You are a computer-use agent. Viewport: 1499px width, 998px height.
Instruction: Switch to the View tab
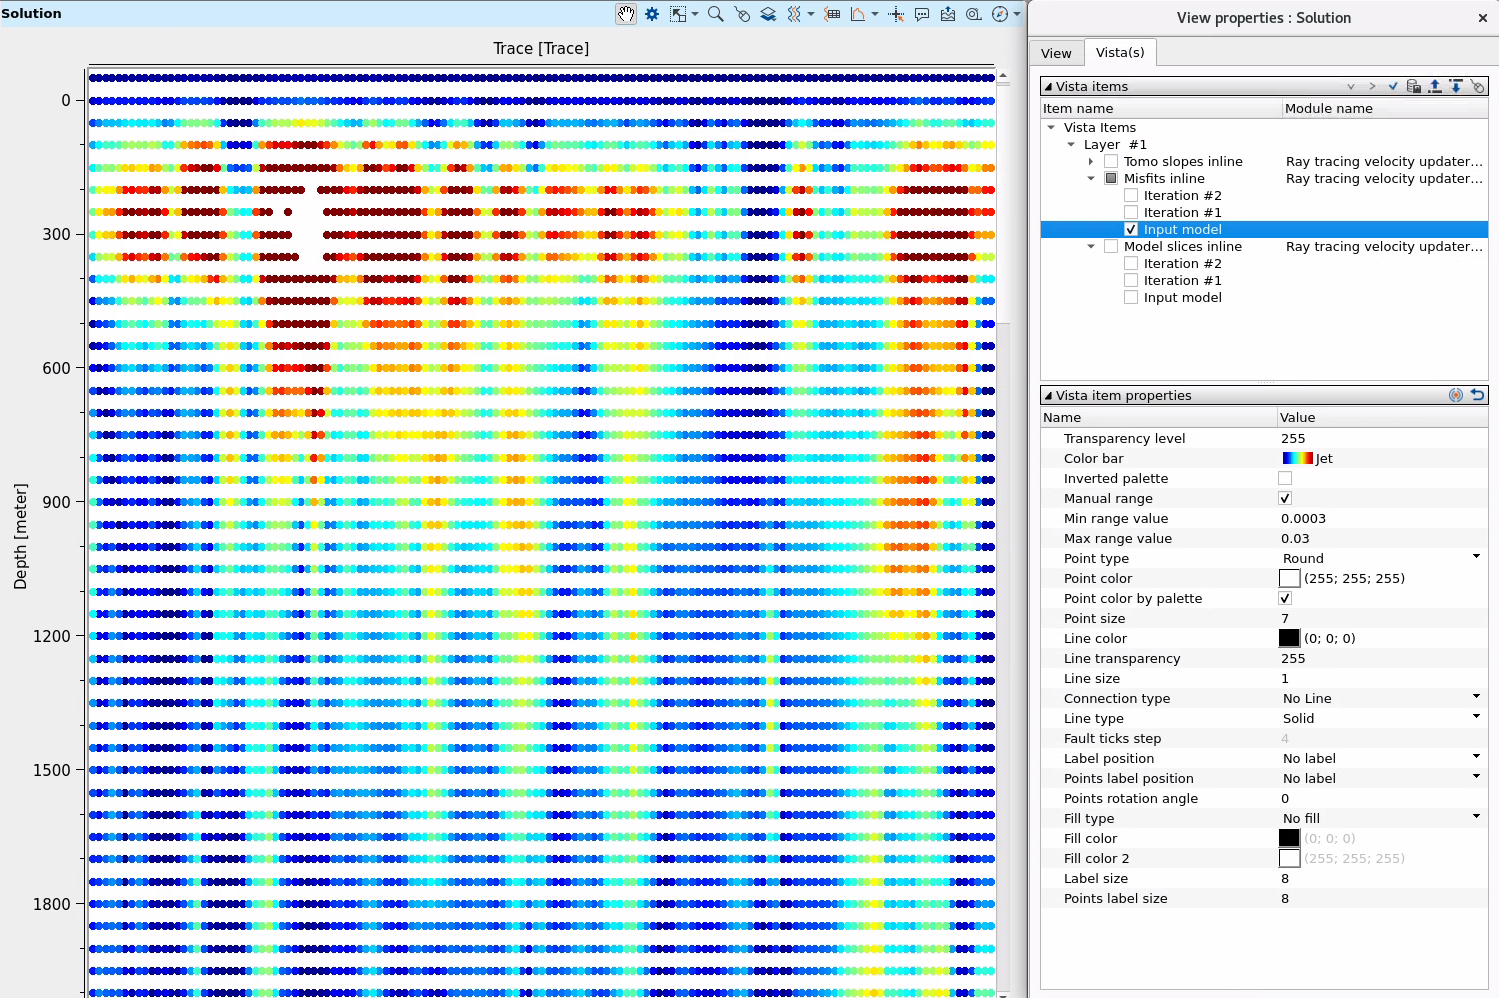tap(1056, 54)
